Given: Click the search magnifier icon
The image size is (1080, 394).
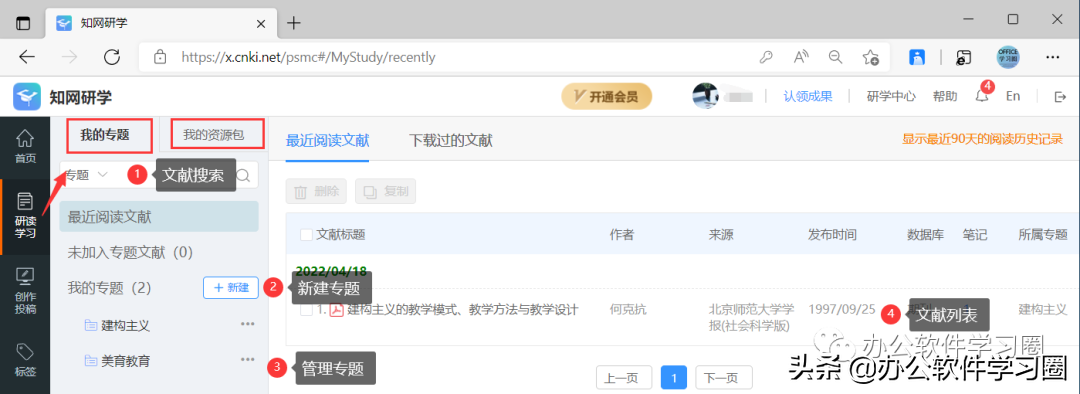Looking at the screenshot, I should coord(243,175).
